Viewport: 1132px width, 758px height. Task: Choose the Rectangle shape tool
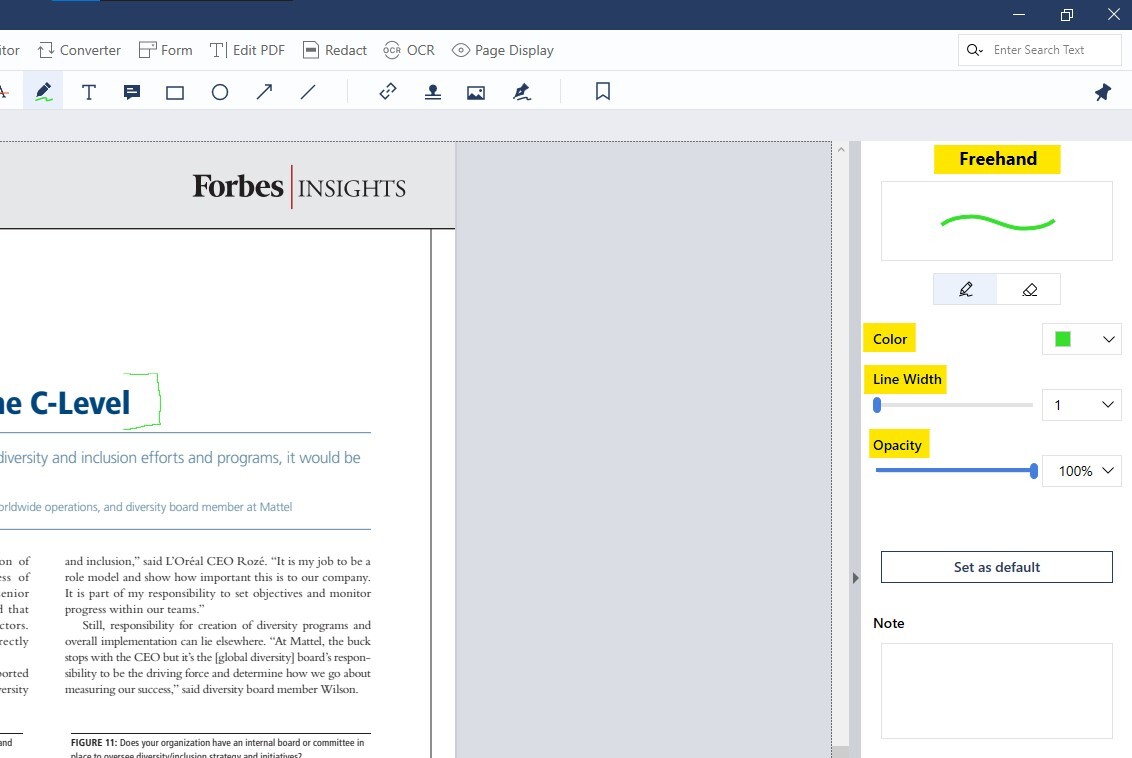175,92
